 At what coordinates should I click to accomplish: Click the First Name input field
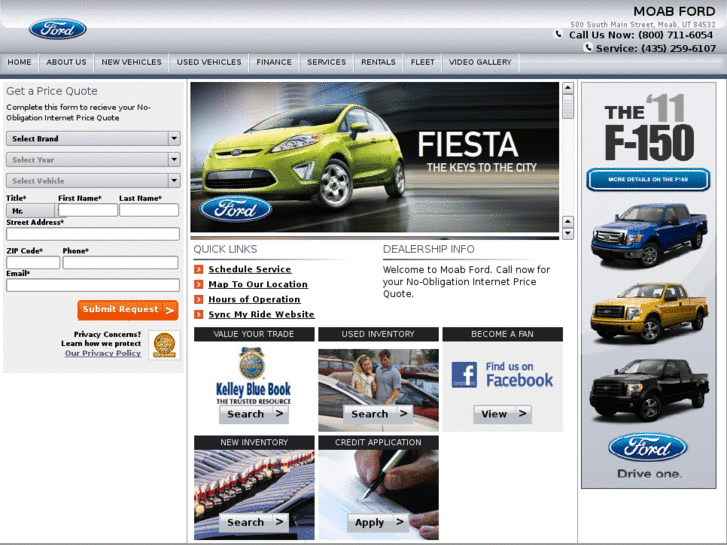coord(88,210)
